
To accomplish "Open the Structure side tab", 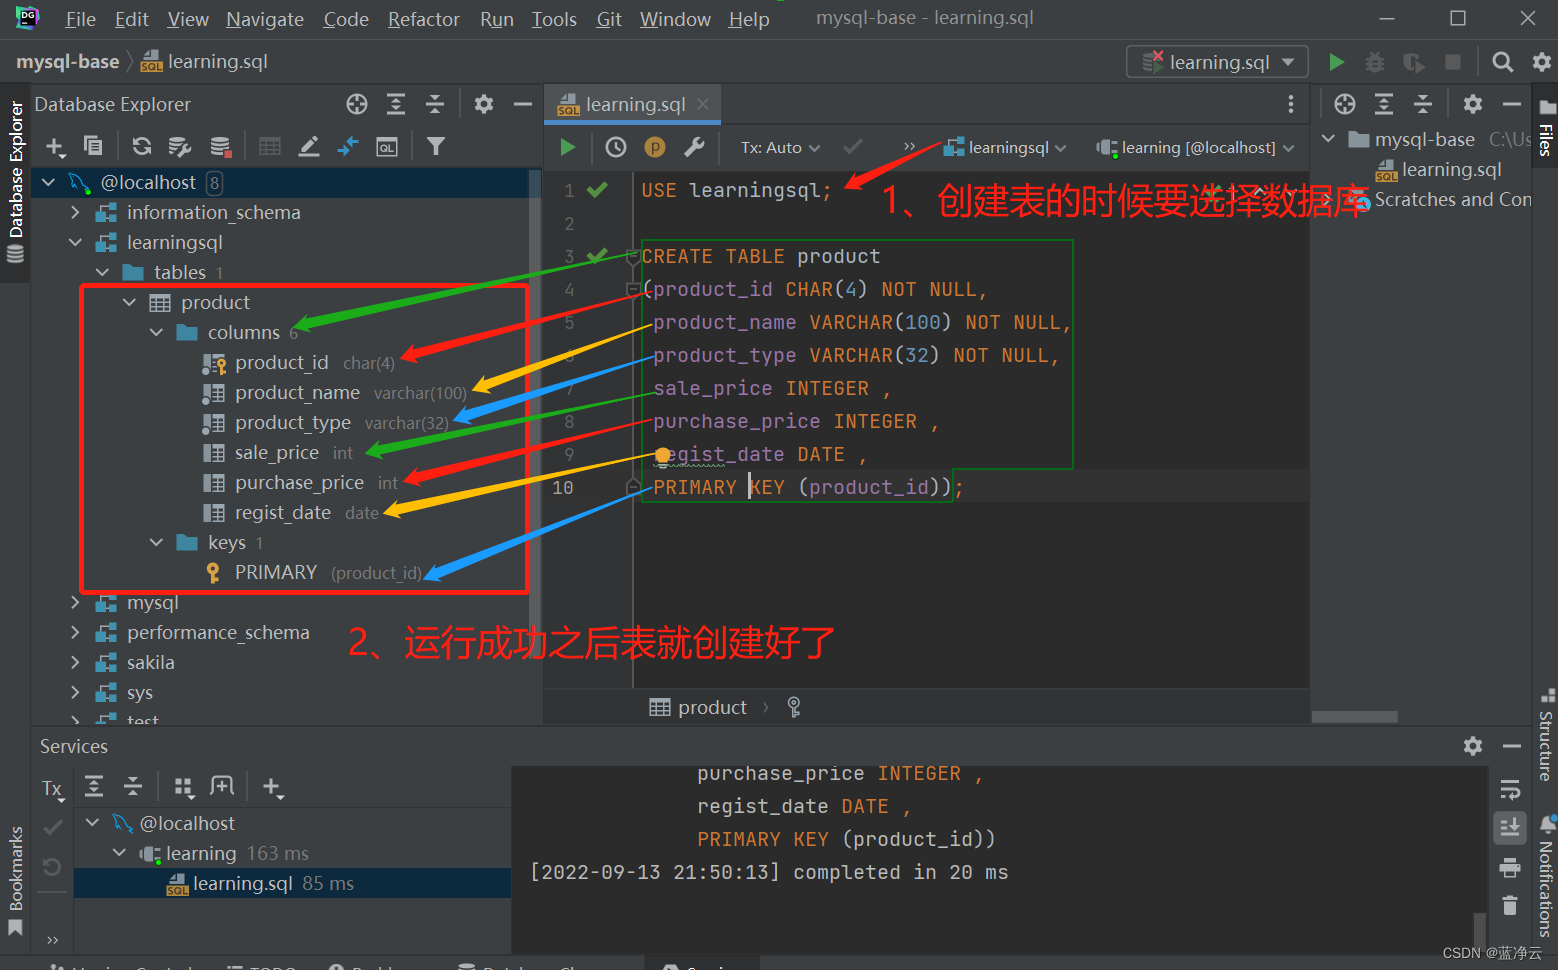I will [1546, 734].
